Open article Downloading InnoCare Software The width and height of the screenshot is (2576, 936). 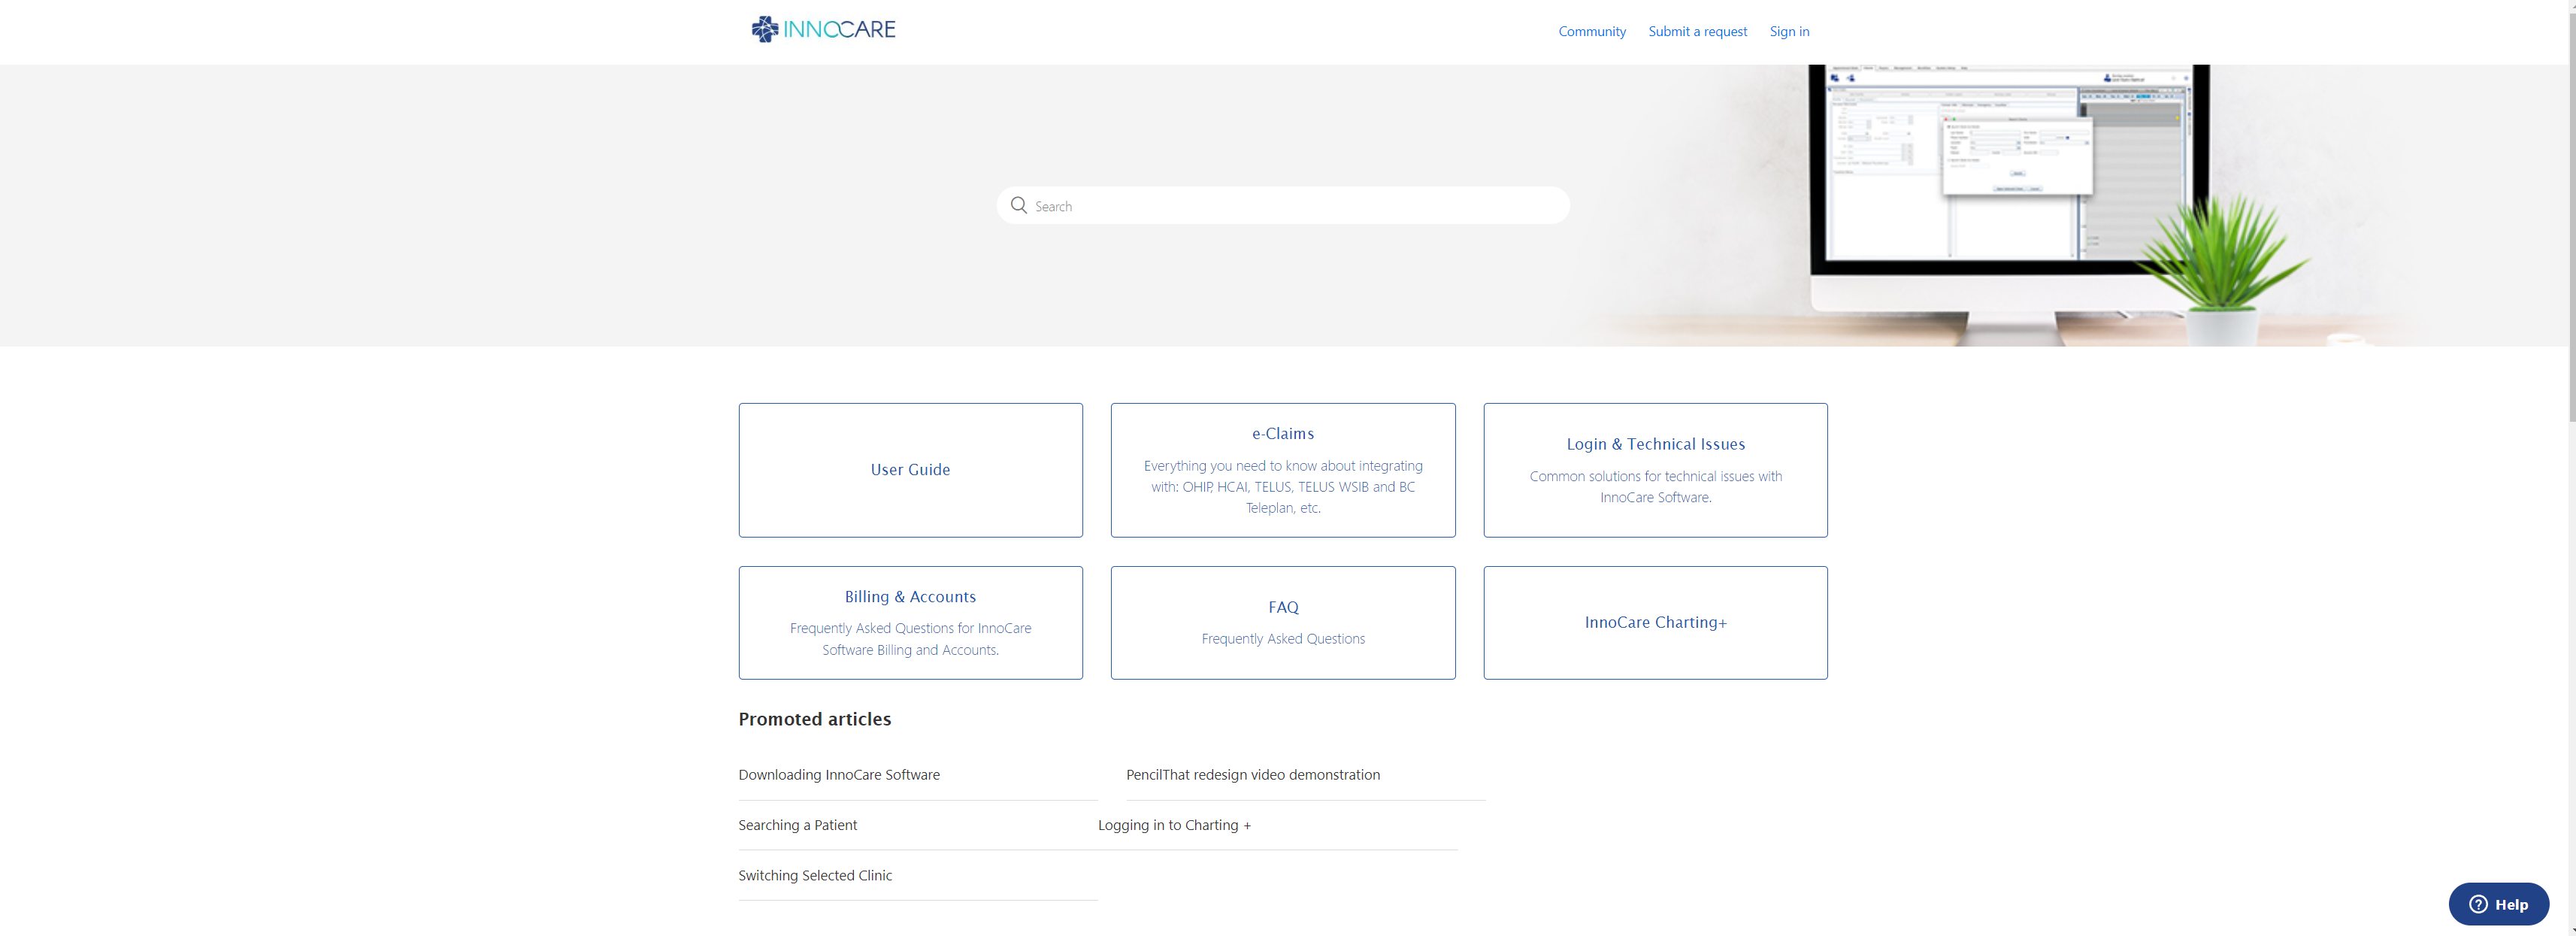pyautogui.click(x=838, y=775)
